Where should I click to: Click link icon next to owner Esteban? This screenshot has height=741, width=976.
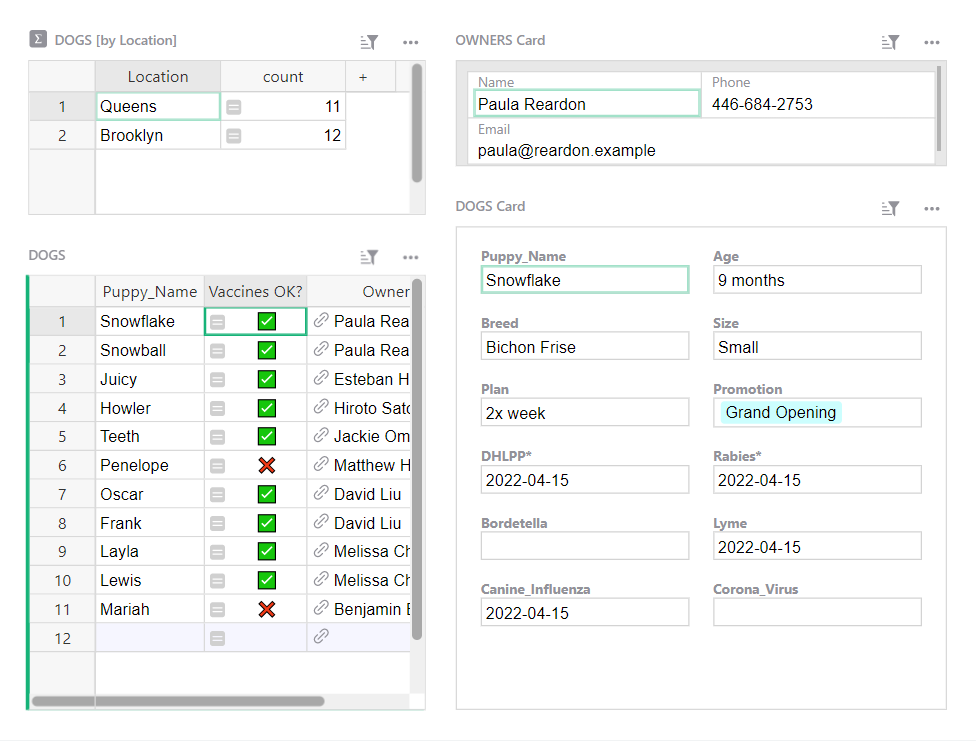[x=321, y=379]
